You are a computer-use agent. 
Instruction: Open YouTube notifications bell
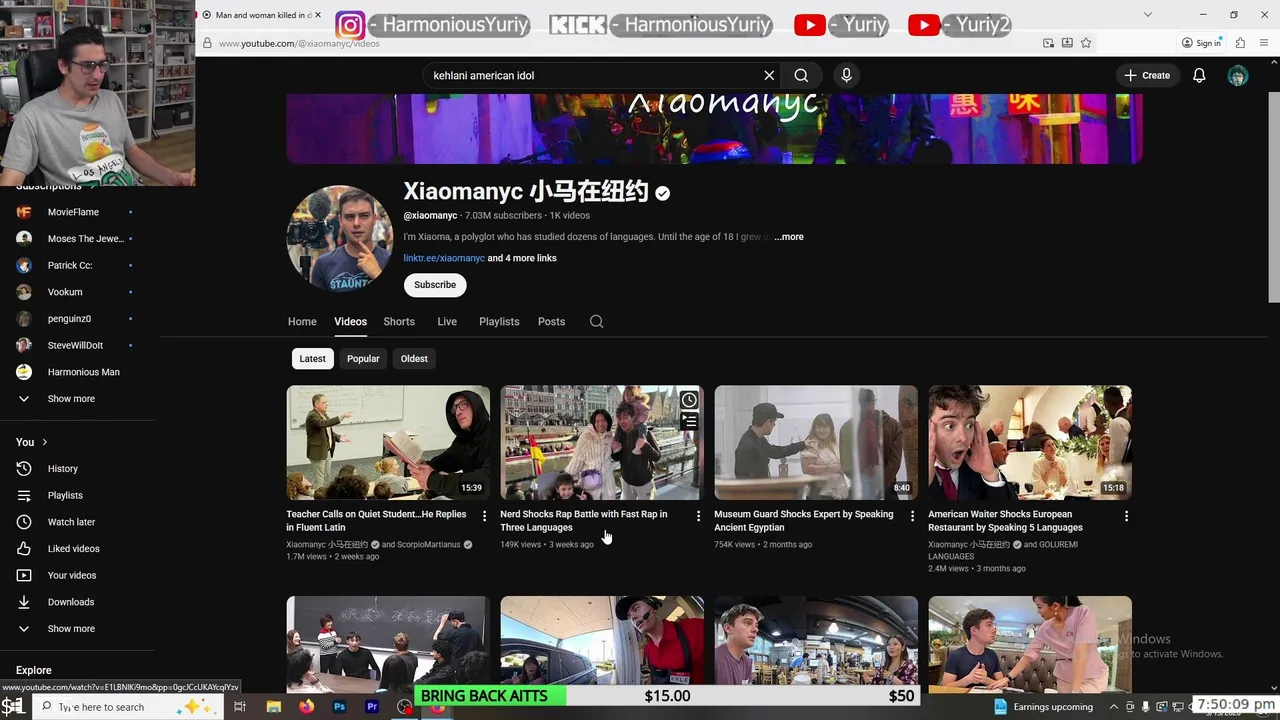(x=1199, y=75)
